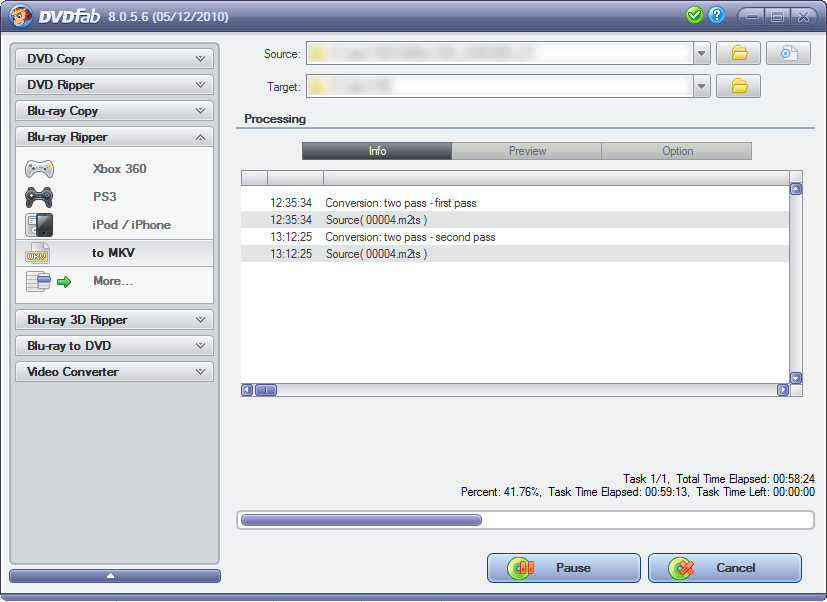
Task: Select the 12:35:34 'Source( 00004.m2ts )' row
Action: 515,220
